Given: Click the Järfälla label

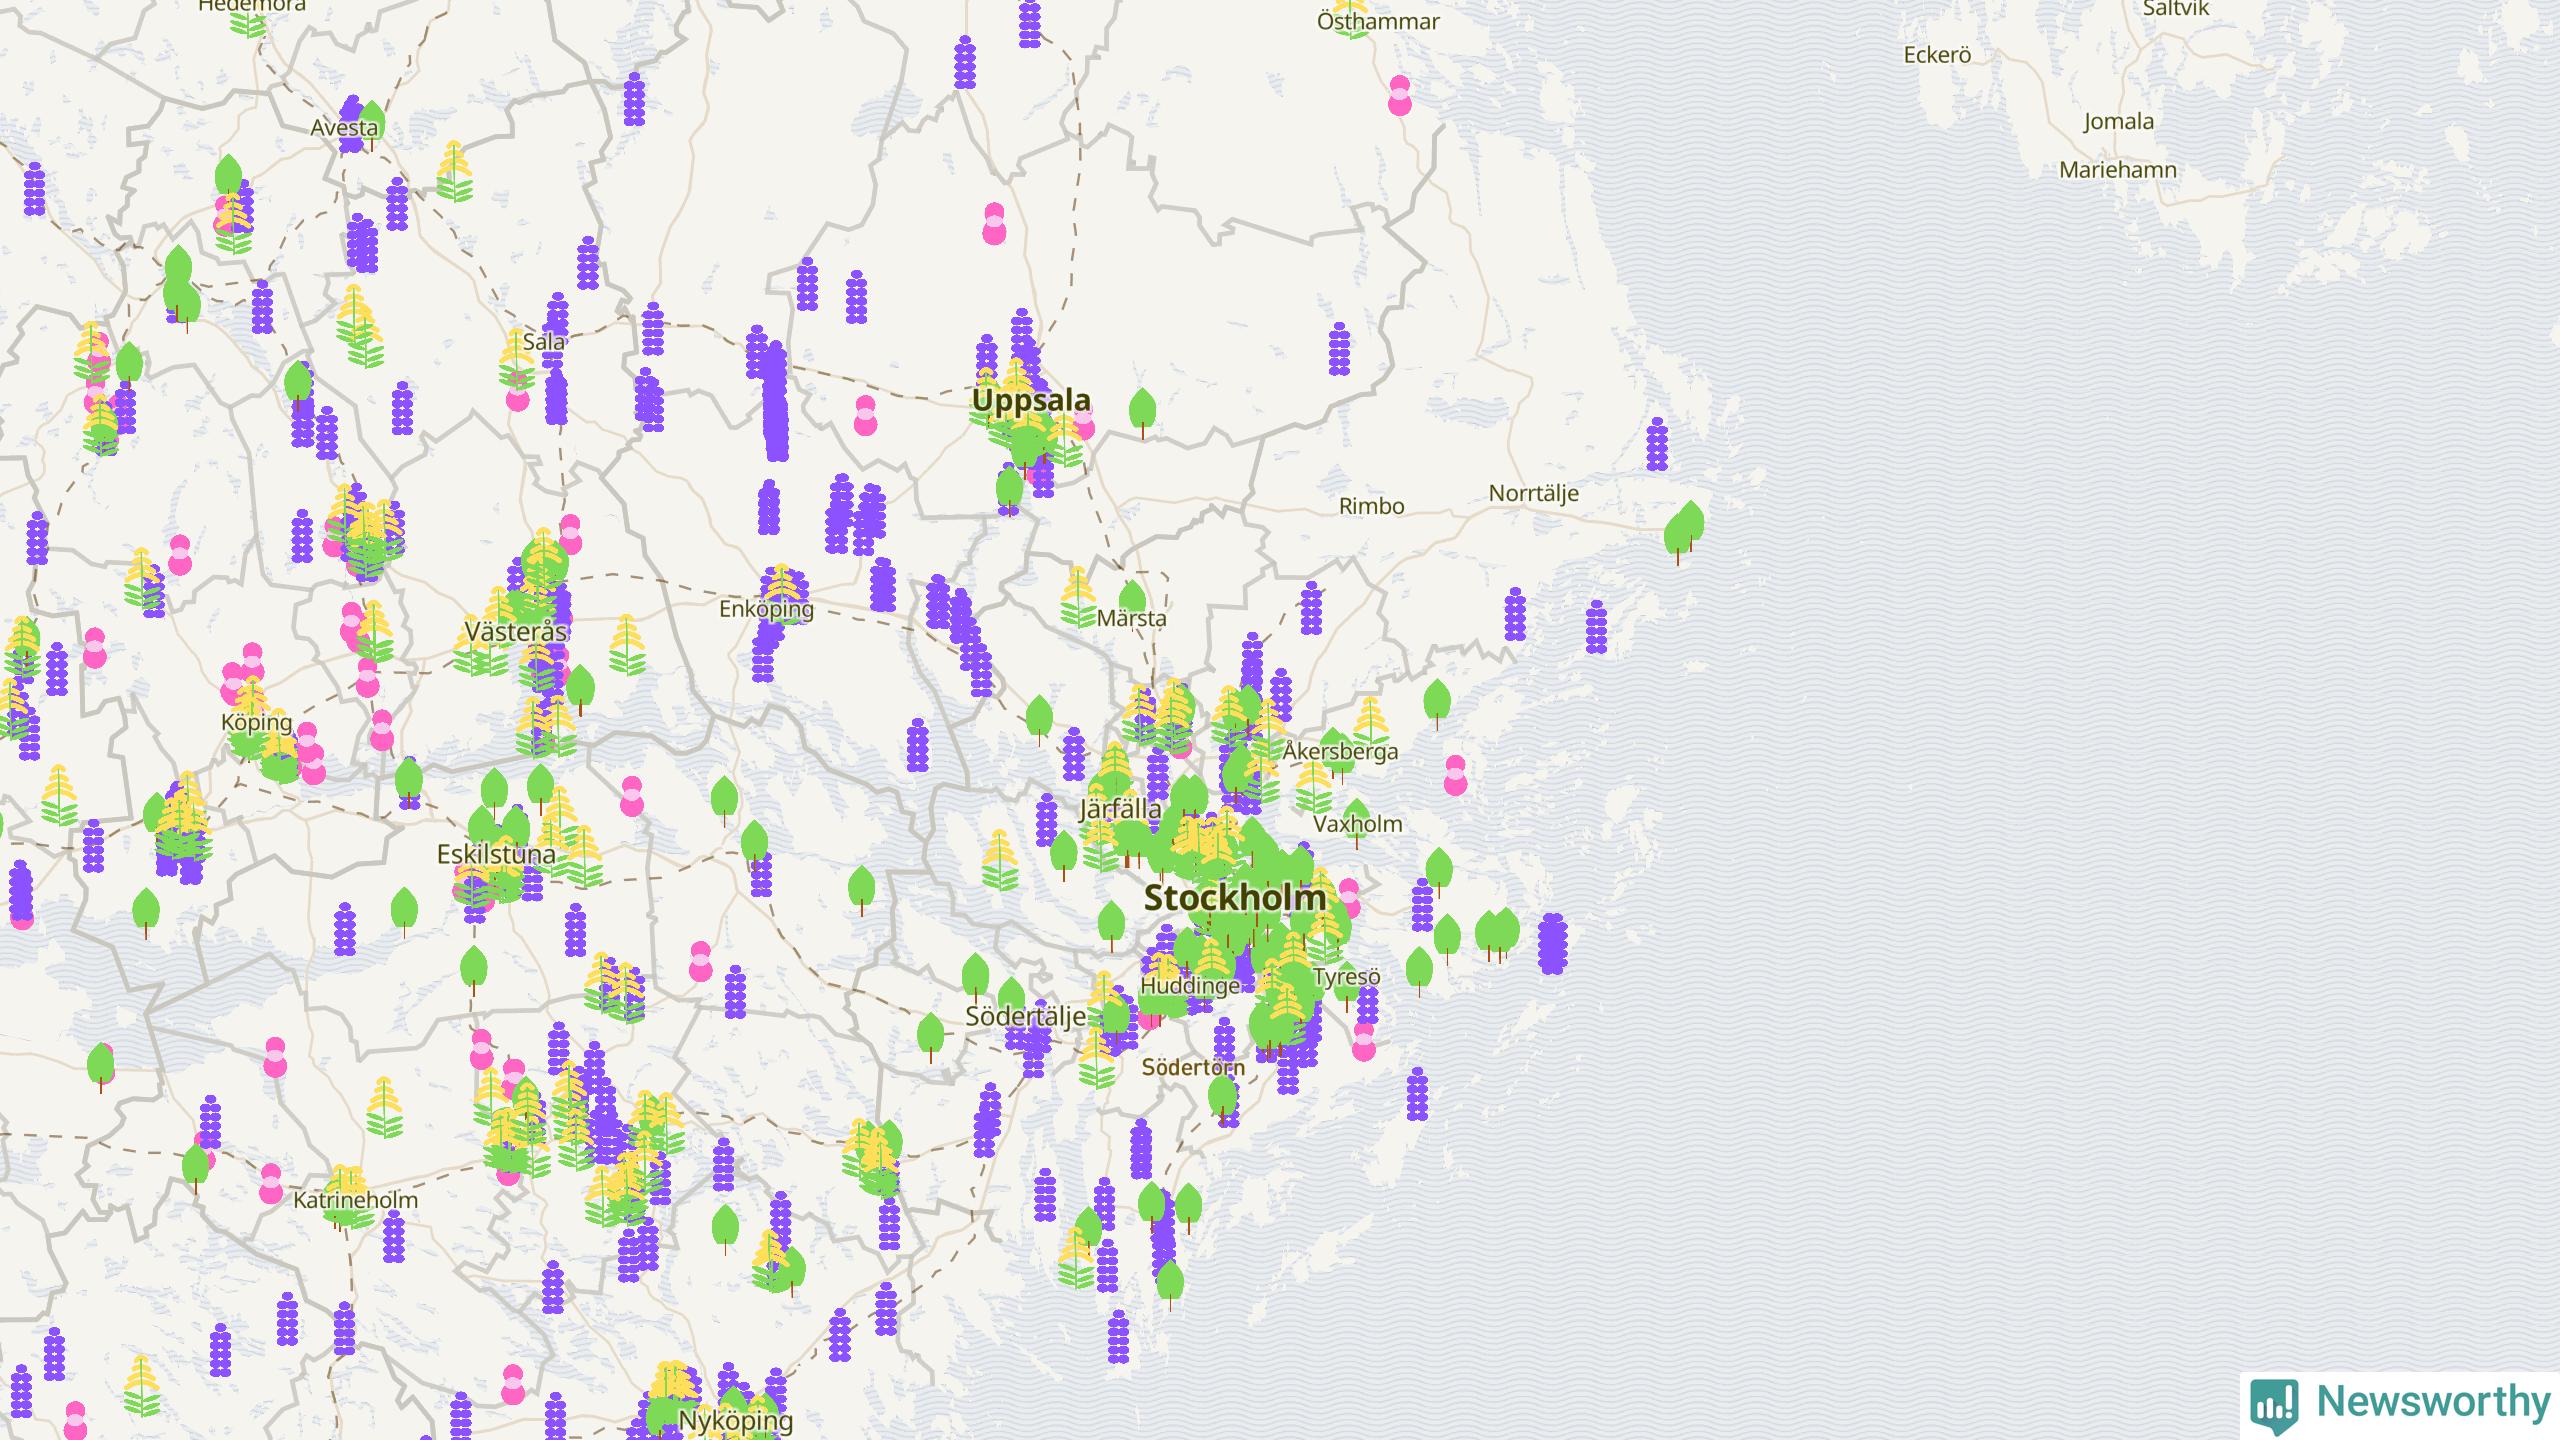Looking at the screenshot, I should pyautogui.click(x=1120, y=810).
